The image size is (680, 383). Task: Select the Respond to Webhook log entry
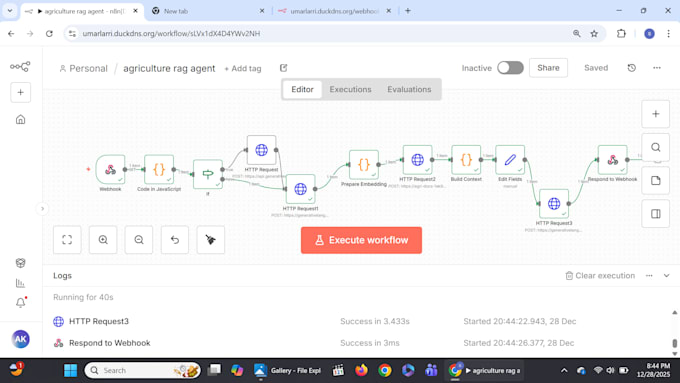pos(360,343)
